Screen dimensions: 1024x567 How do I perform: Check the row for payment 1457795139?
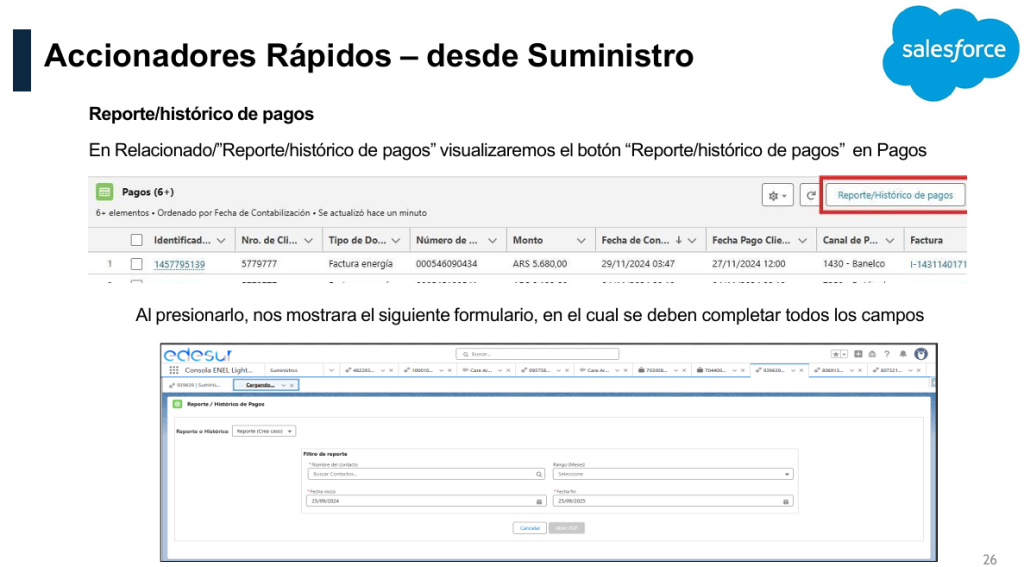(136, 264)
